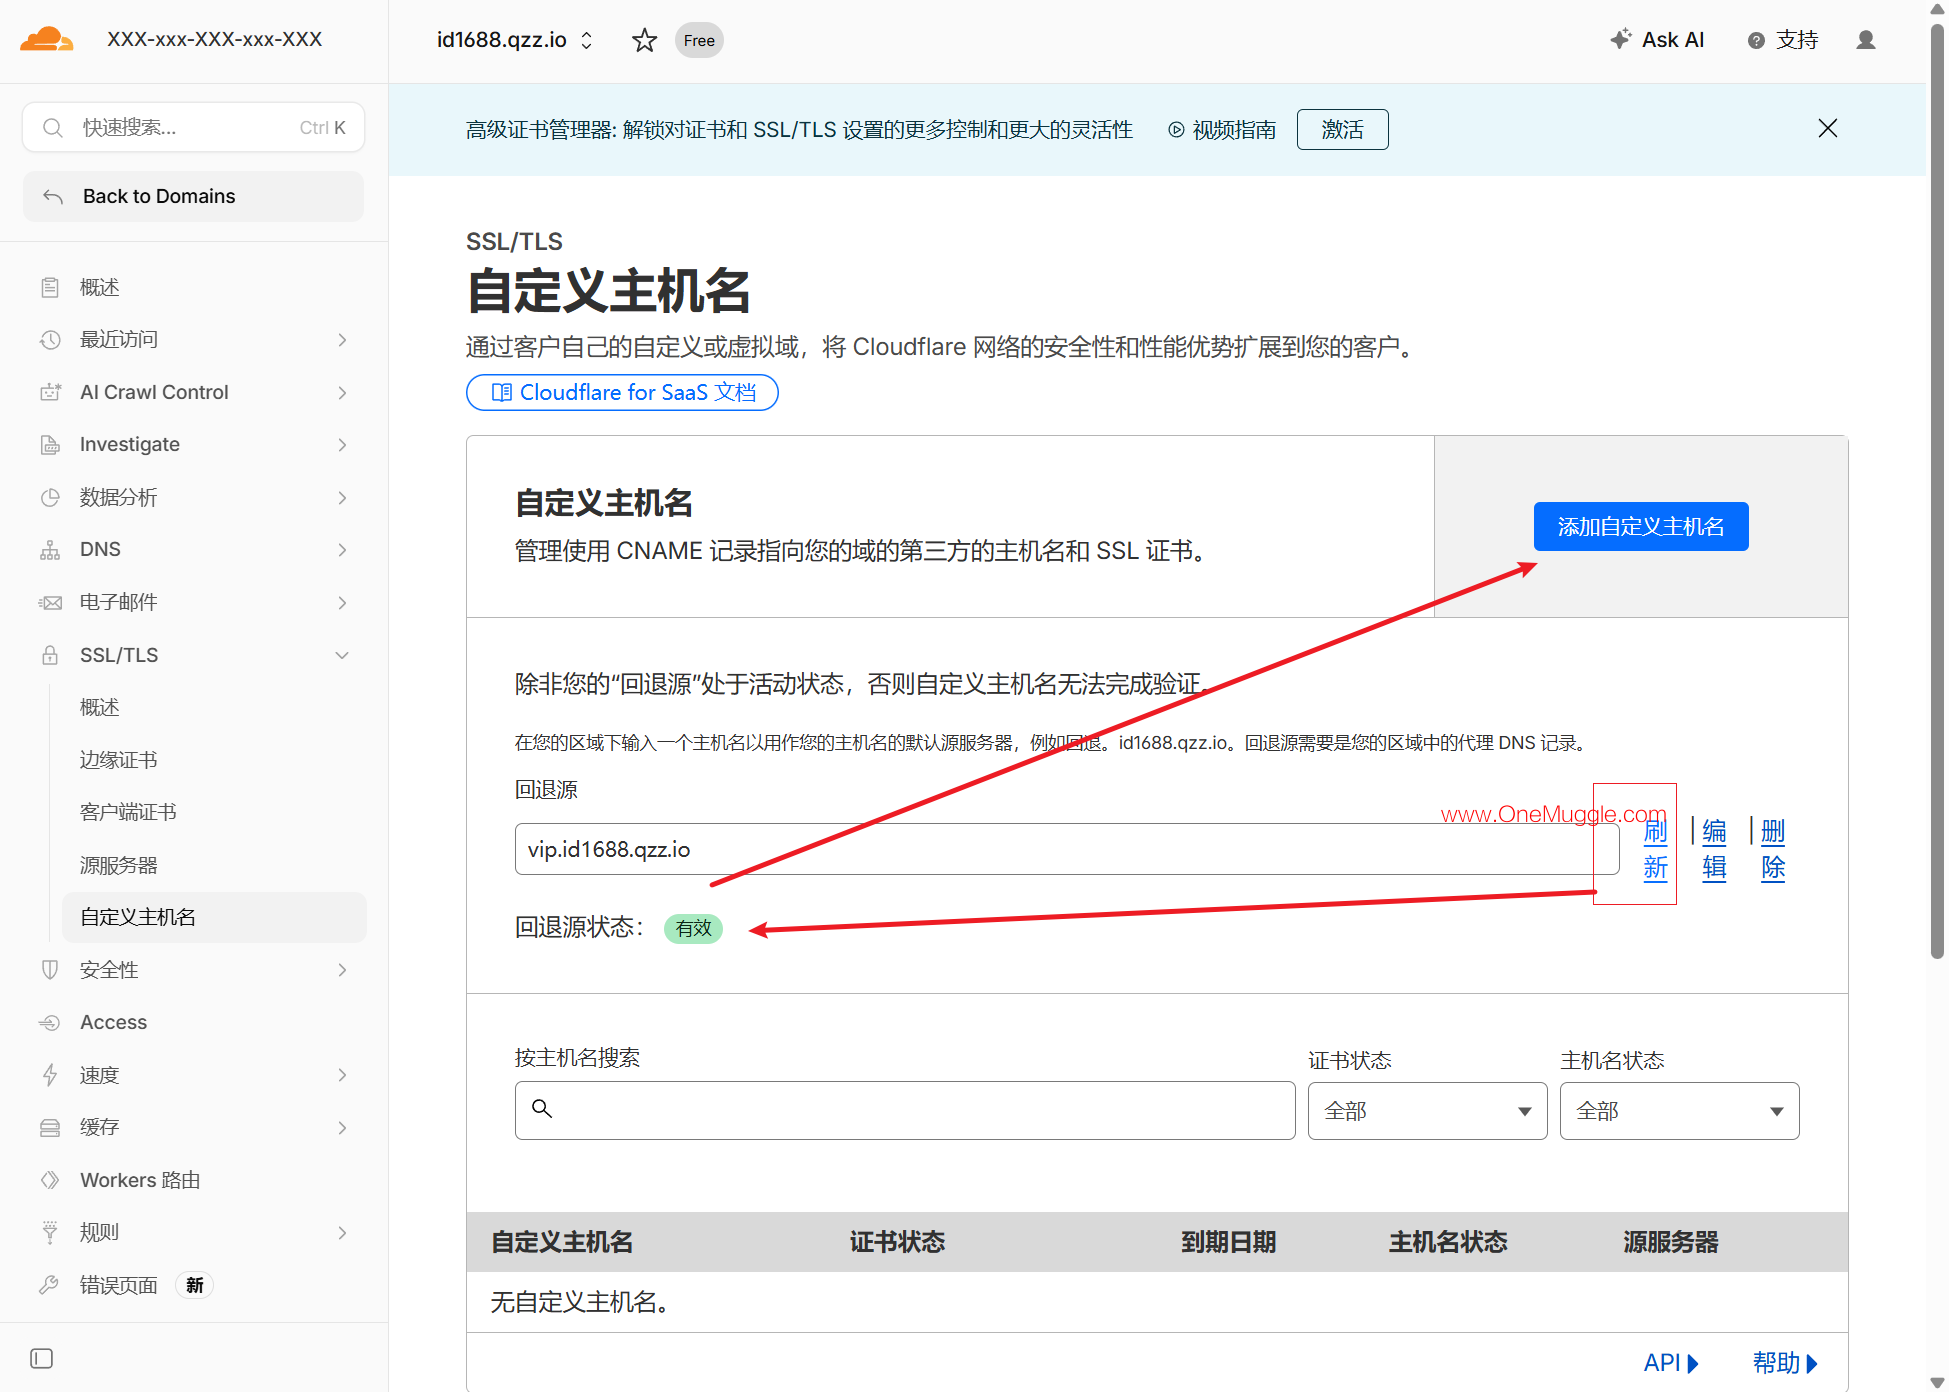
Task: Click the Workers 路由 diamond icon
Action: tap(50, 1180)
